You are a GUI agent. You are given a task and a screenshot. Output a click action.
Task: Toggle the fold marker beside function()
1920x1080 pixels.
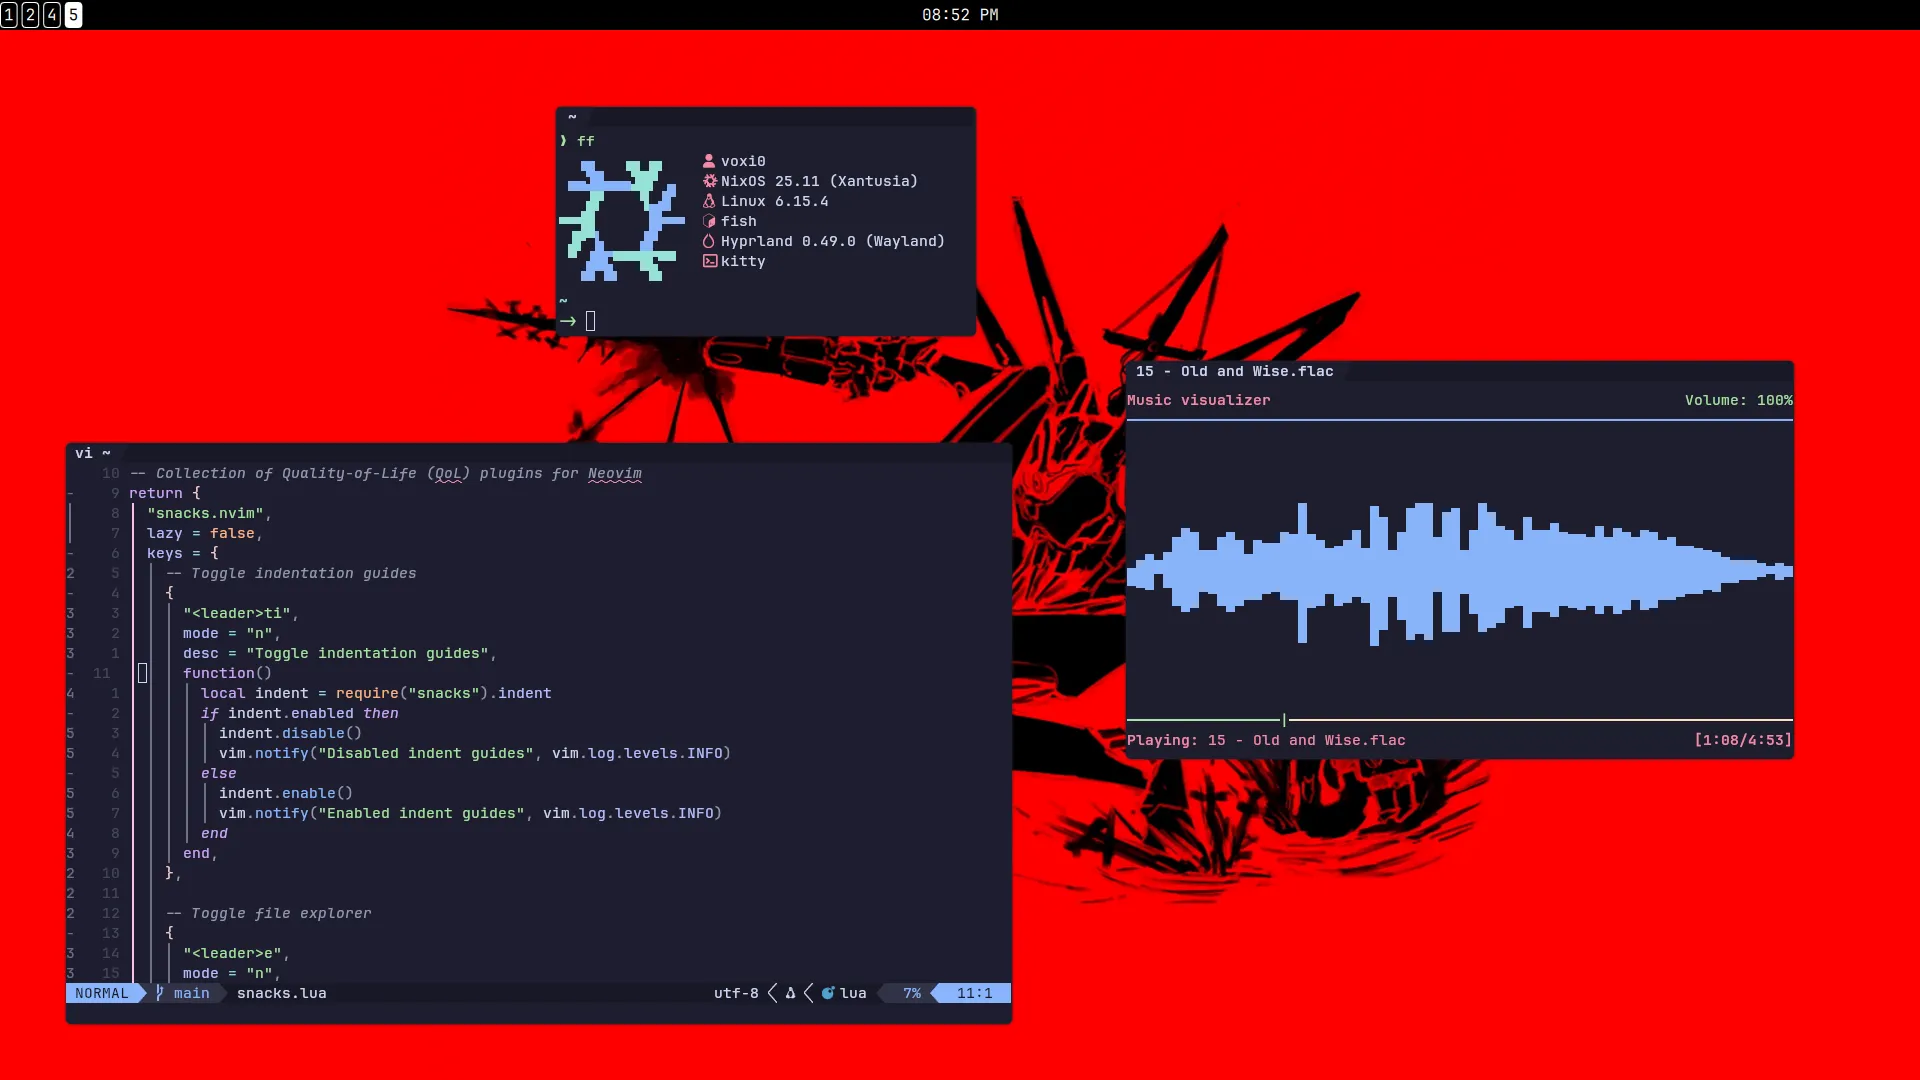[x=143, y=673]
